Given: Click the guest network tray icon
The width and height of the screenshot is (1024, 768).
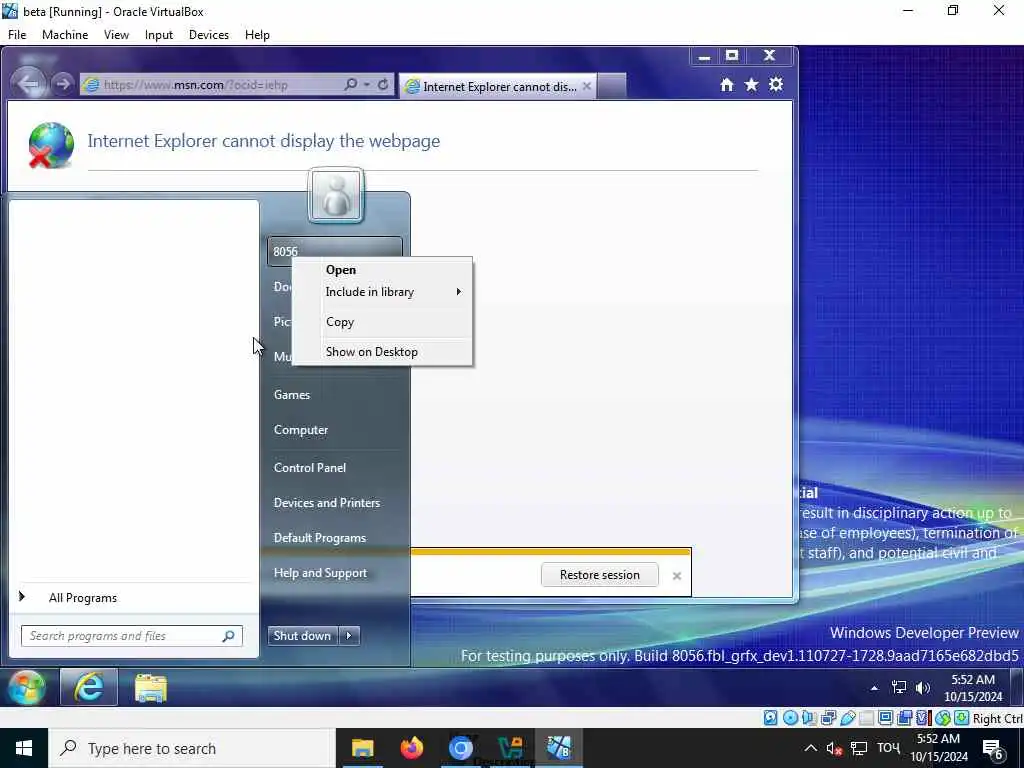Looking at the screenshot, I should pos(899,687).
